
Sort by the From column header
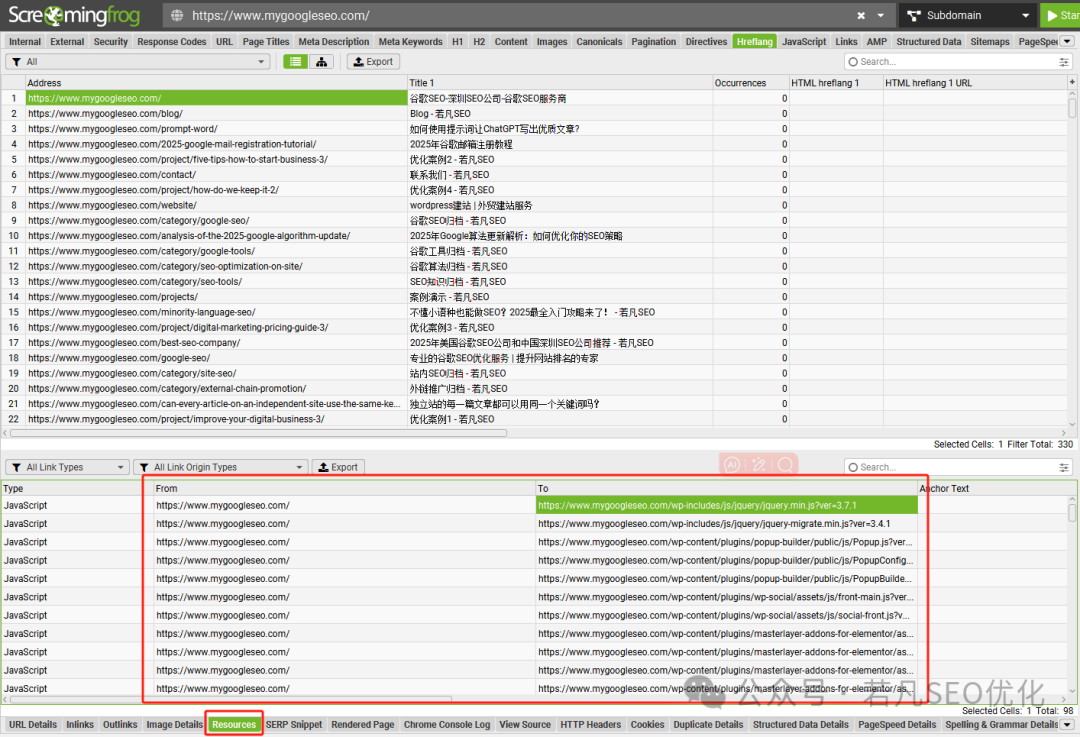344,488
